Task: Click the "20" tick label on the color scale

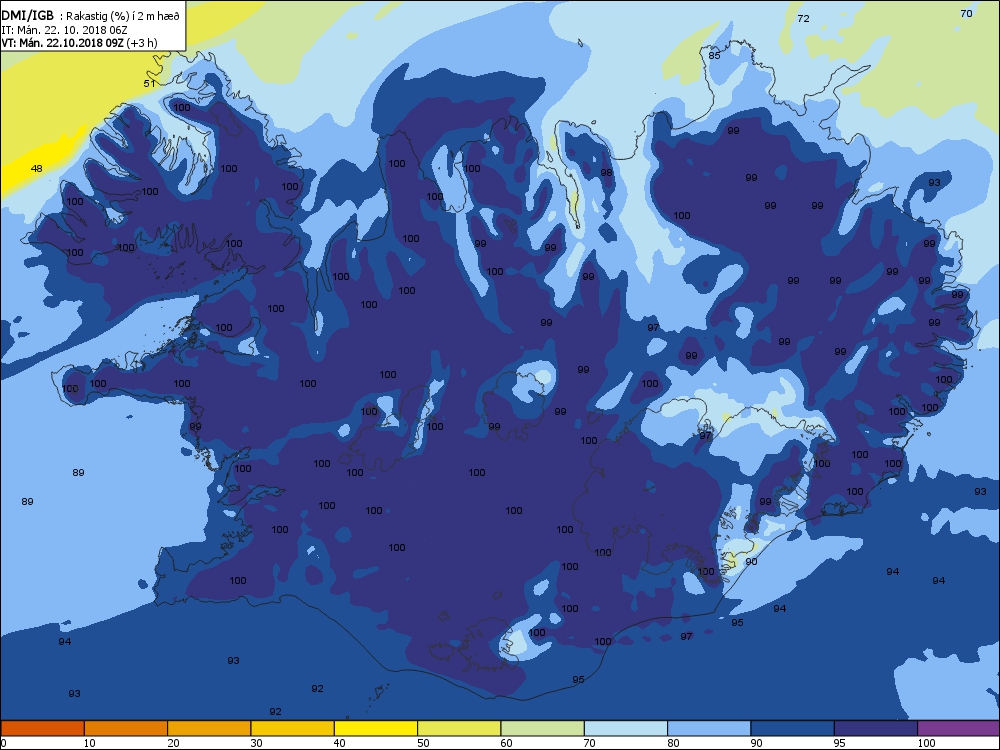Action: click(x=173, y=743)
